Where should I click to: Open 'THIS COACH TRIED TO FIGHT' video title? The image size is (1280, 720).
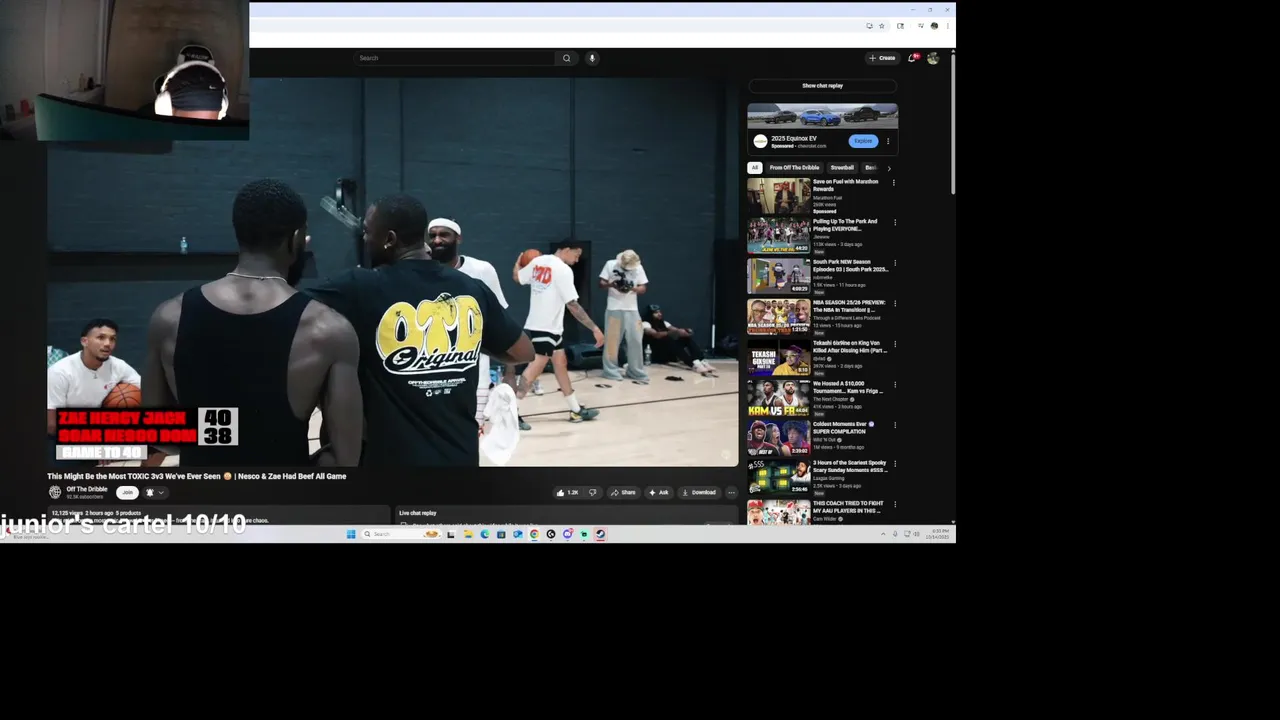(x=848, y=507)
